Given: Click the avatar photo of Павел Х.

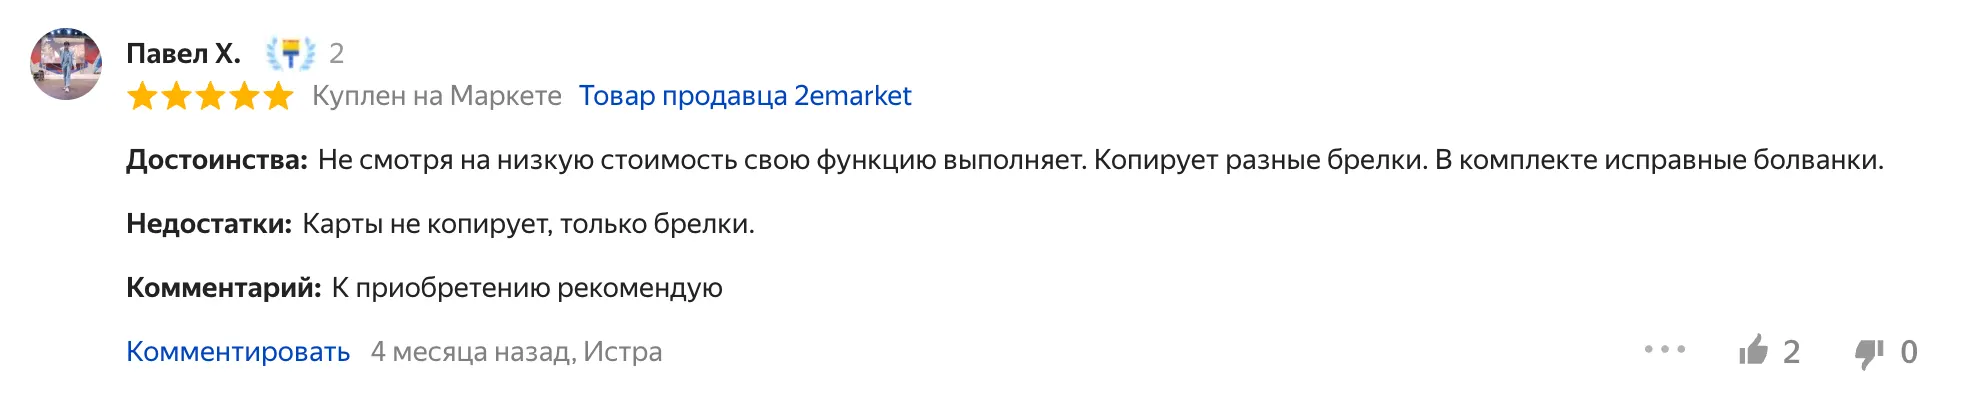Looking at the screenshot, I should (66, 64).
